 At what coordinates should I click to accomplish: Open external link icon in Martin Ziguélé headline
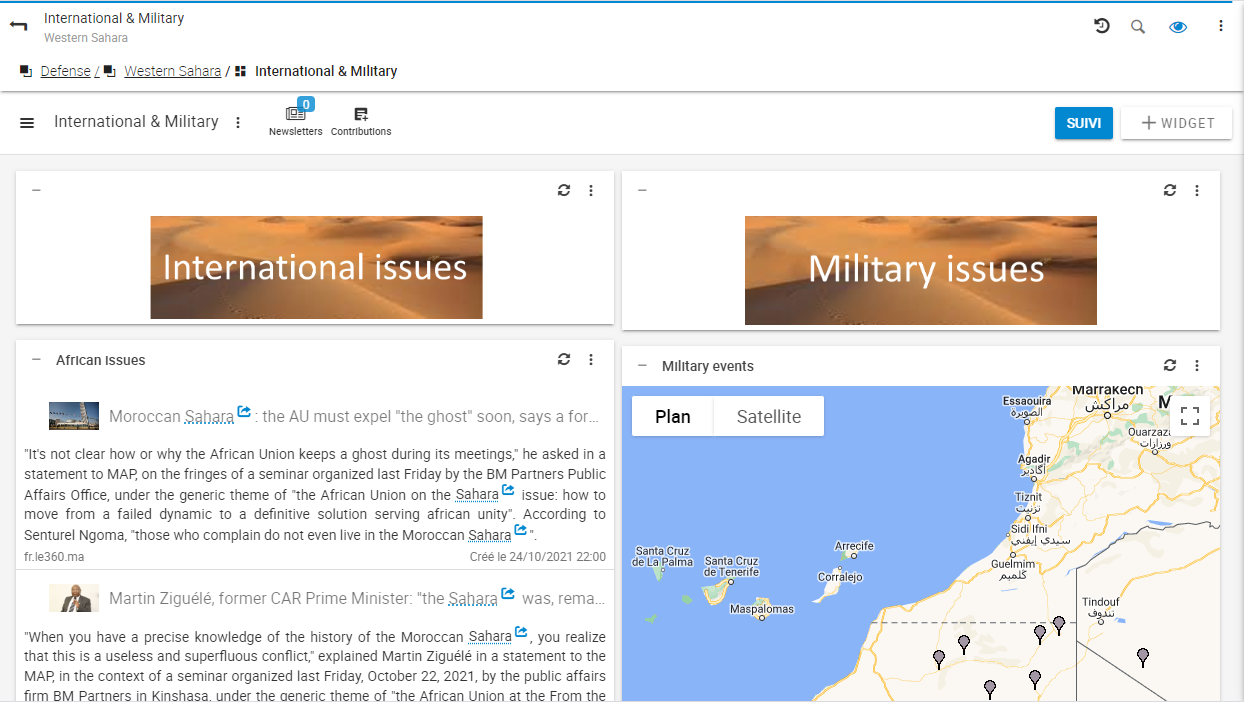point(508,594)
